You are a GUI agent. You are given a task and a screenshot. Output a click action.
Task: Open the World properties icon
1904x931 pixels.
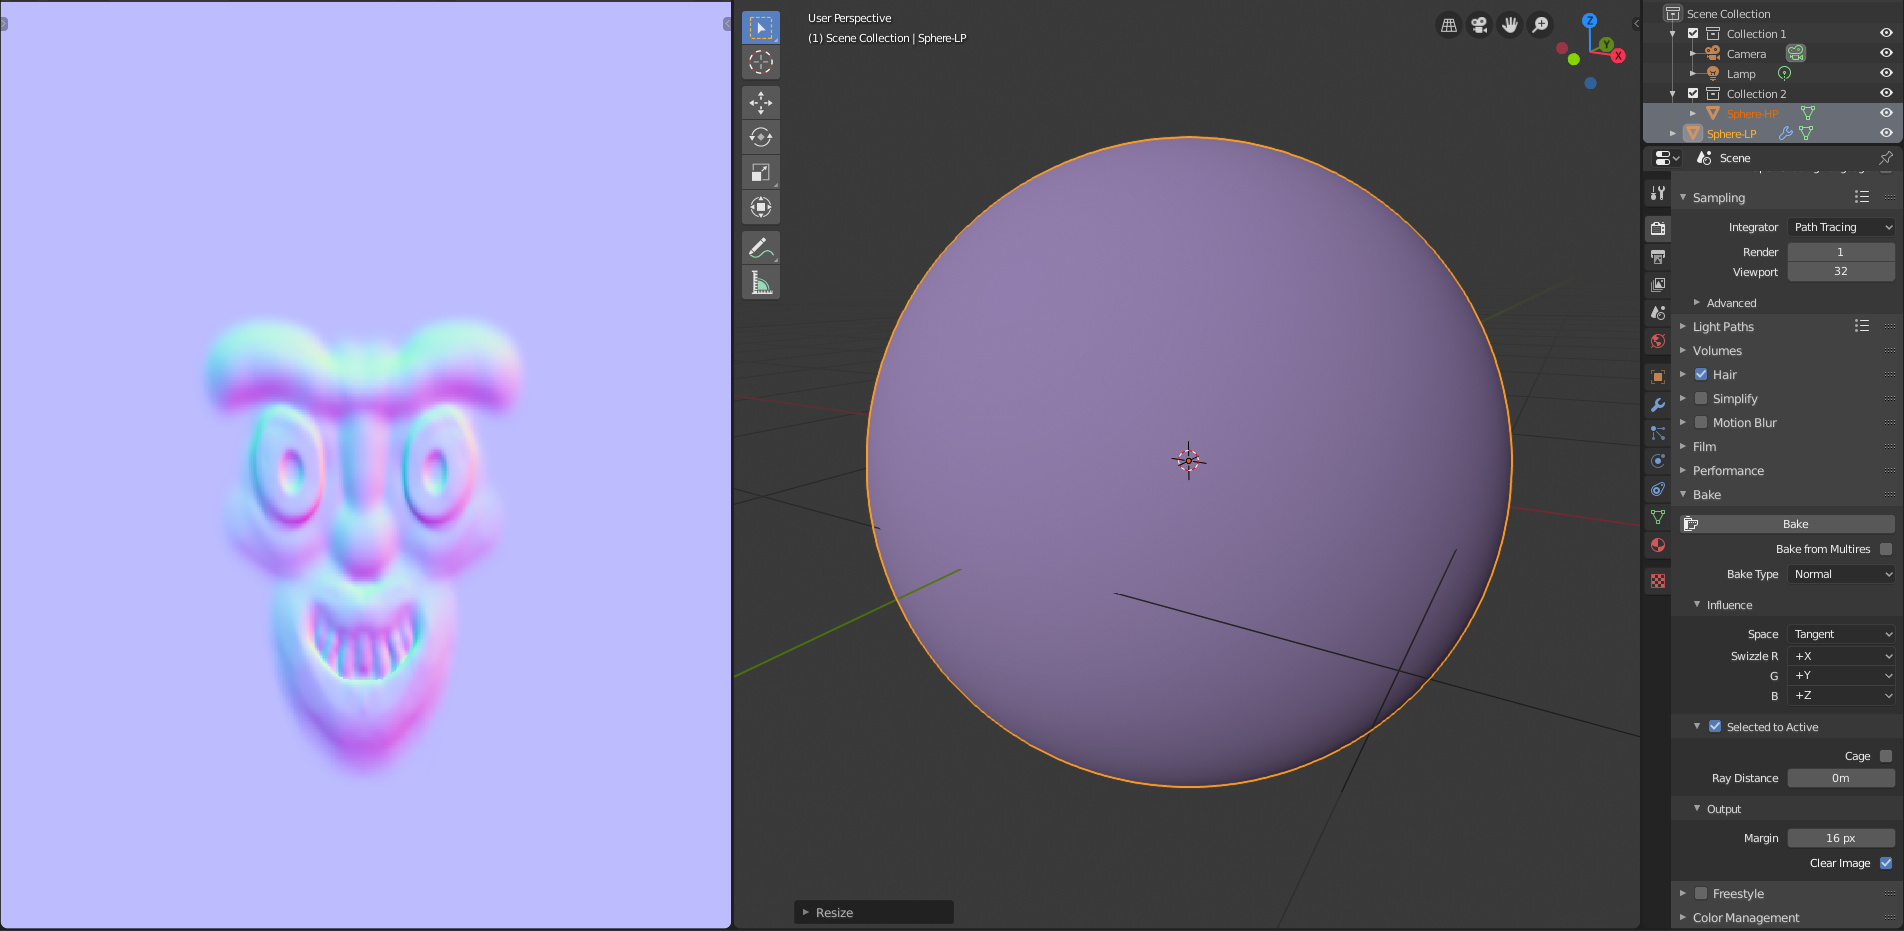pos(1658,341)
